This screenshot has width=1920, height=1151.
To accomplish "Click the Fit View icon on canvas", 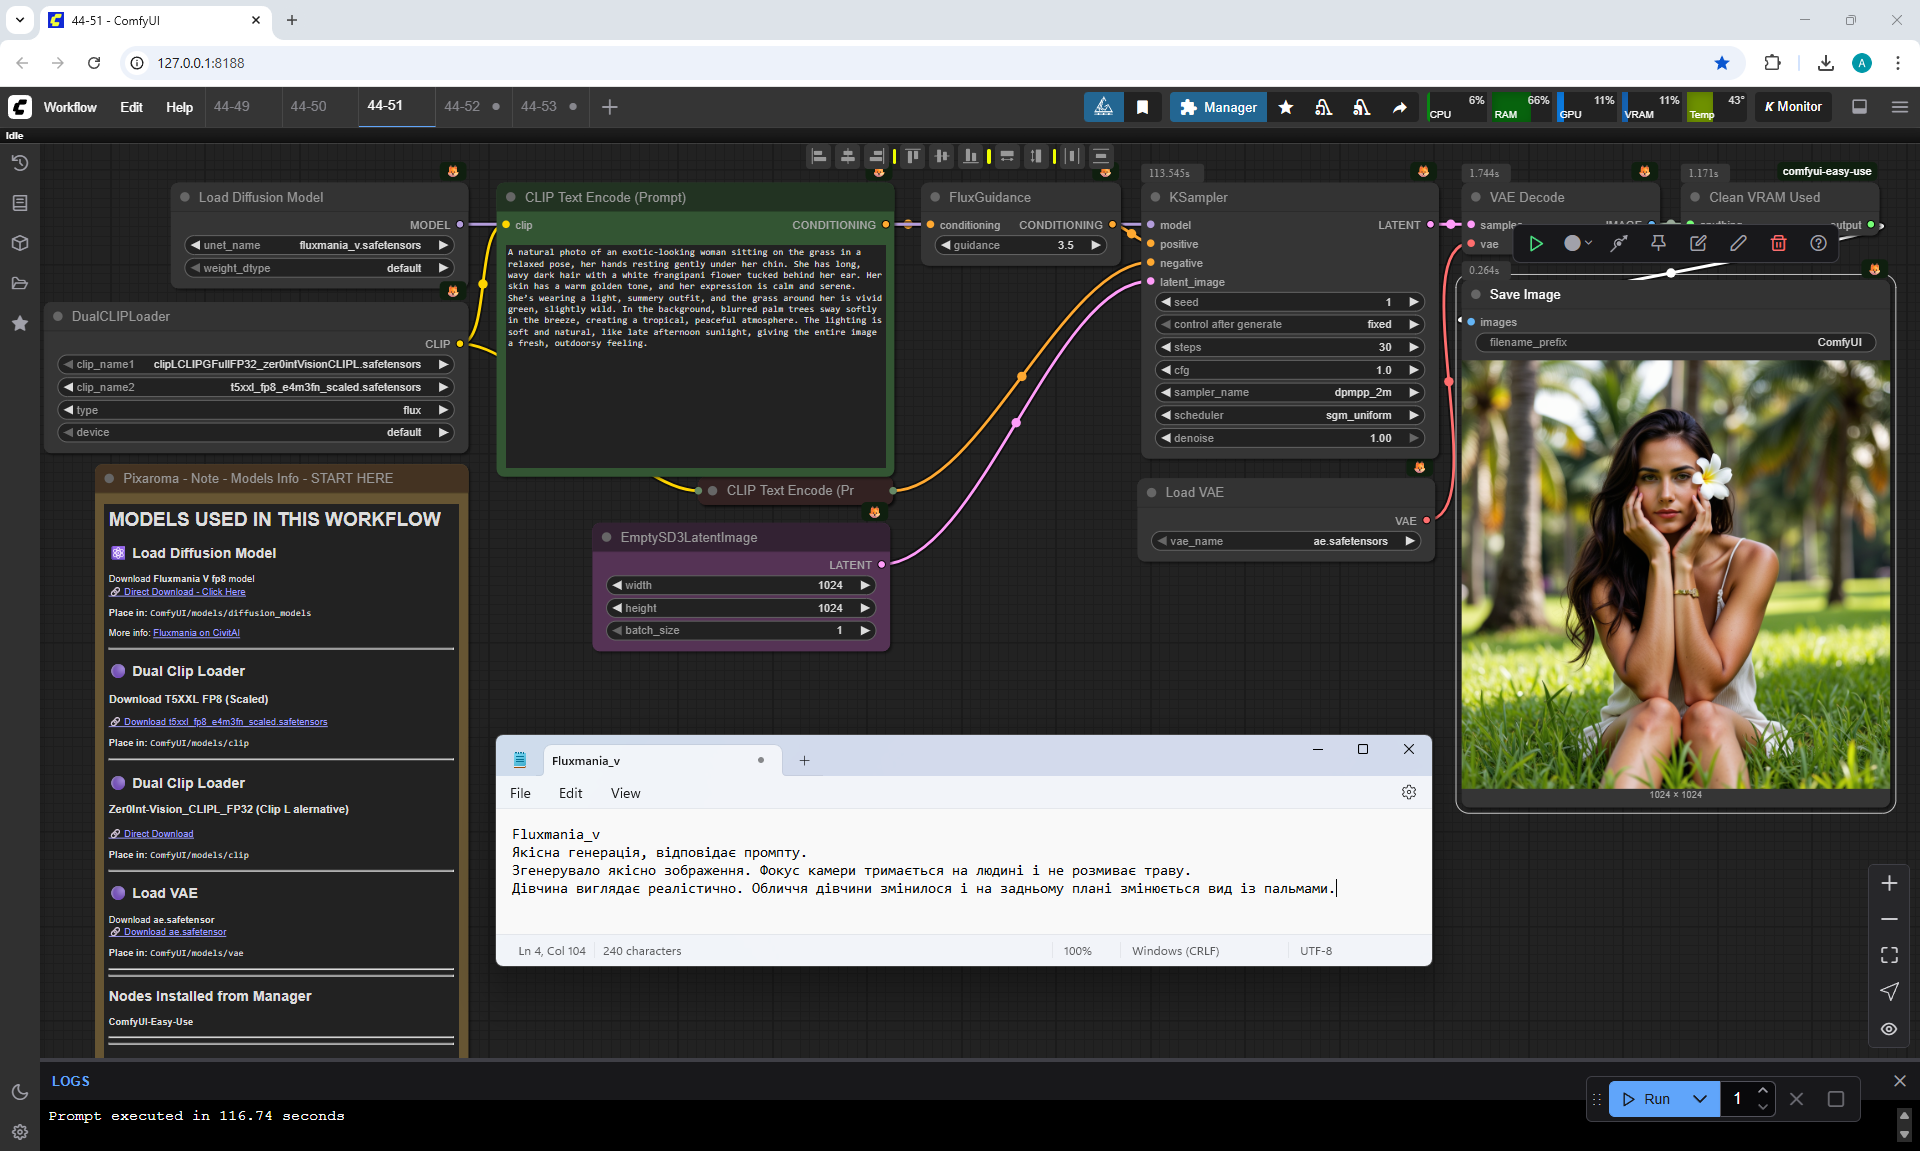I will pos(1889,955).
